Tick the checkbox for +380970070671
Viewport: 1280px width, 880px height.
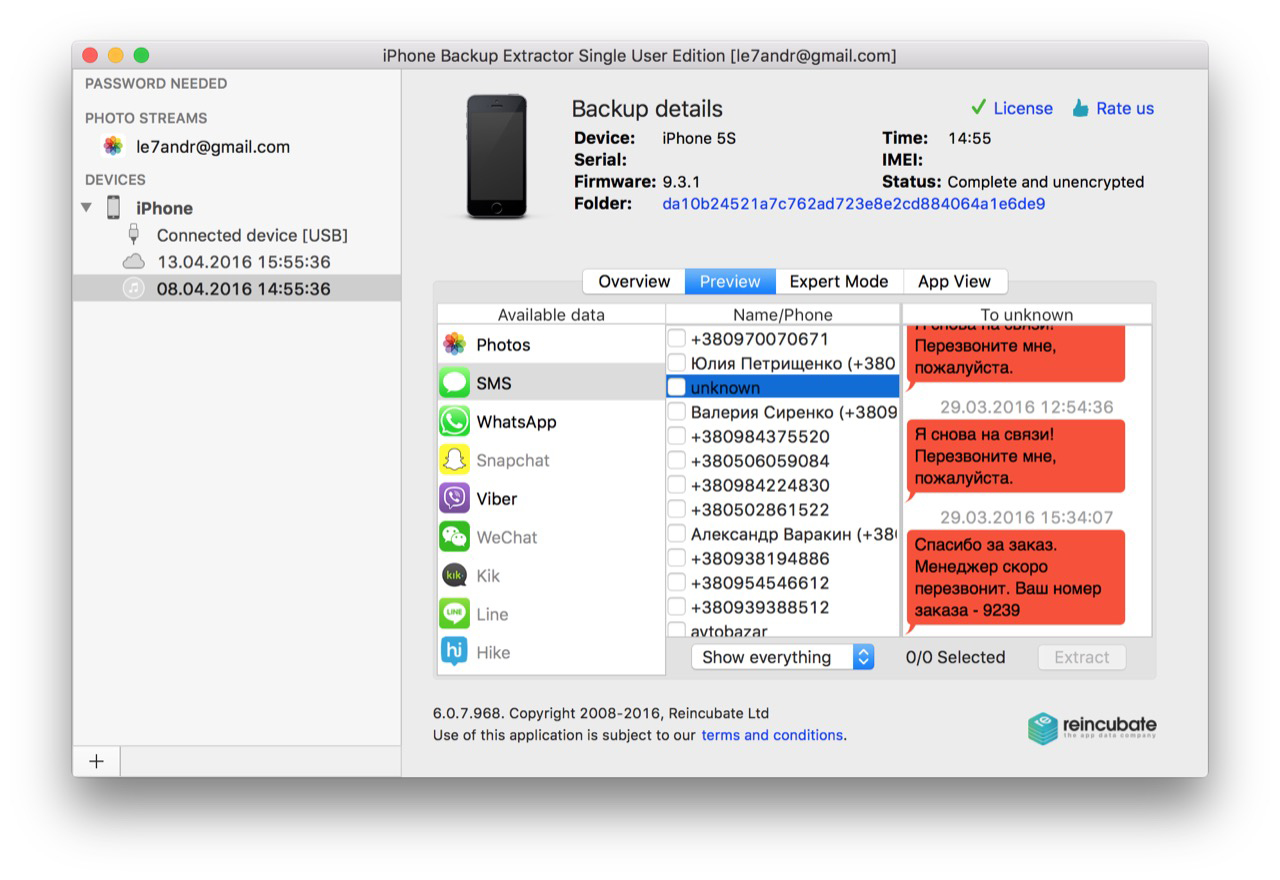coord(677,339)
